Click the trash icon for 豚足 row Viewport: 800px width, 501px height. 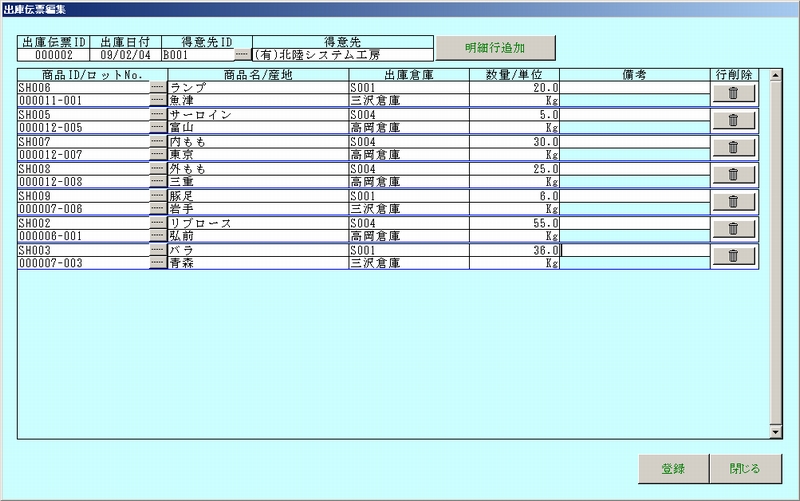click(x=733, y=201)
